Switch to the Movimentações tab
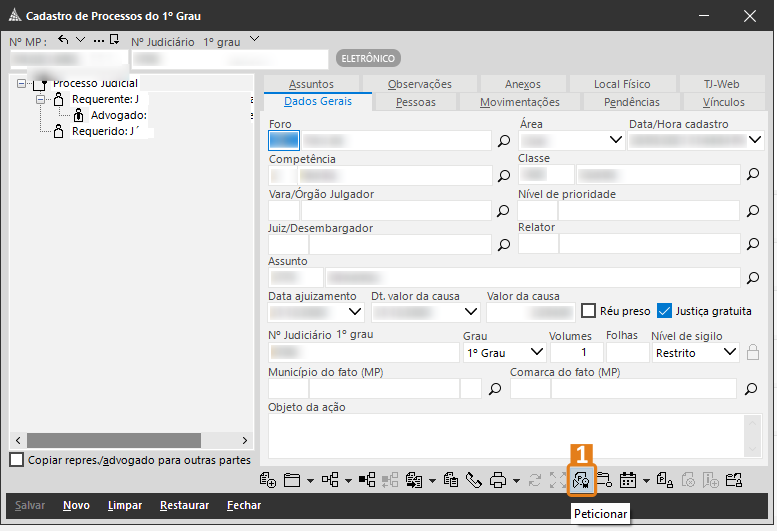Image resolution: width=777 pixels, height=531 pixels. (519, 102)
